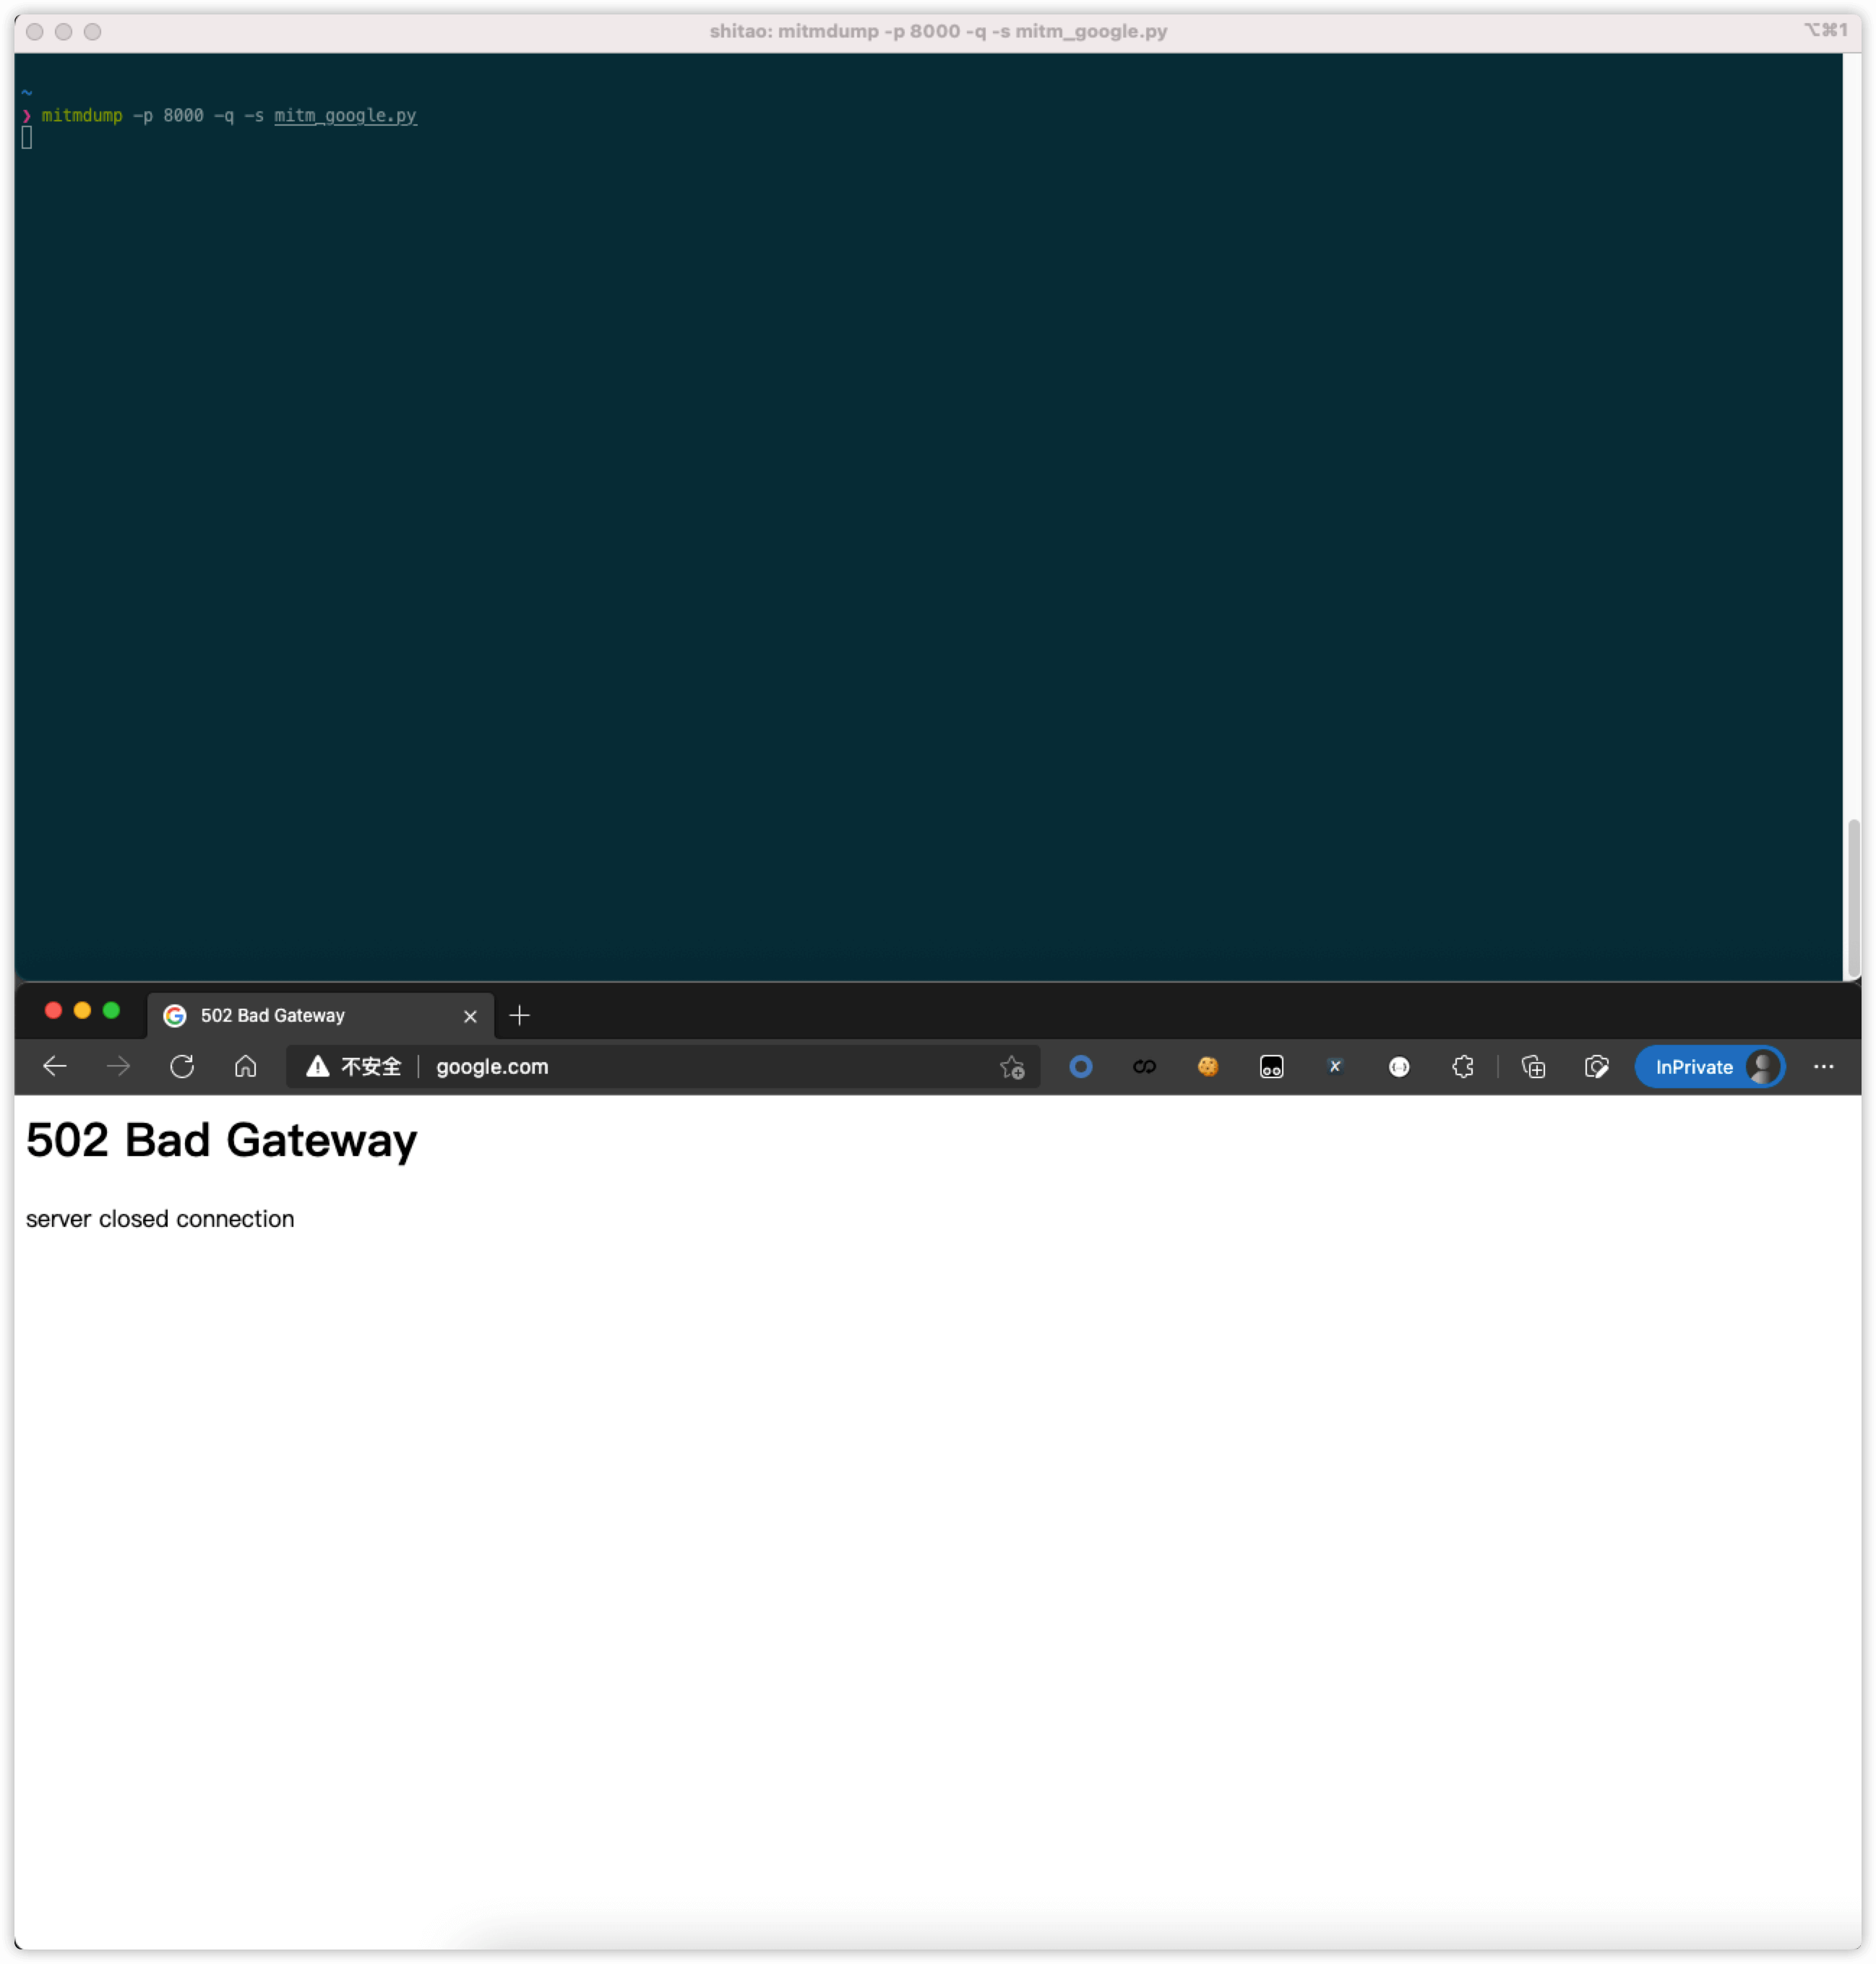Open the InPrivate profile menu
Viewport: 1876px width, 1964px height.
coord(1709,1067)
